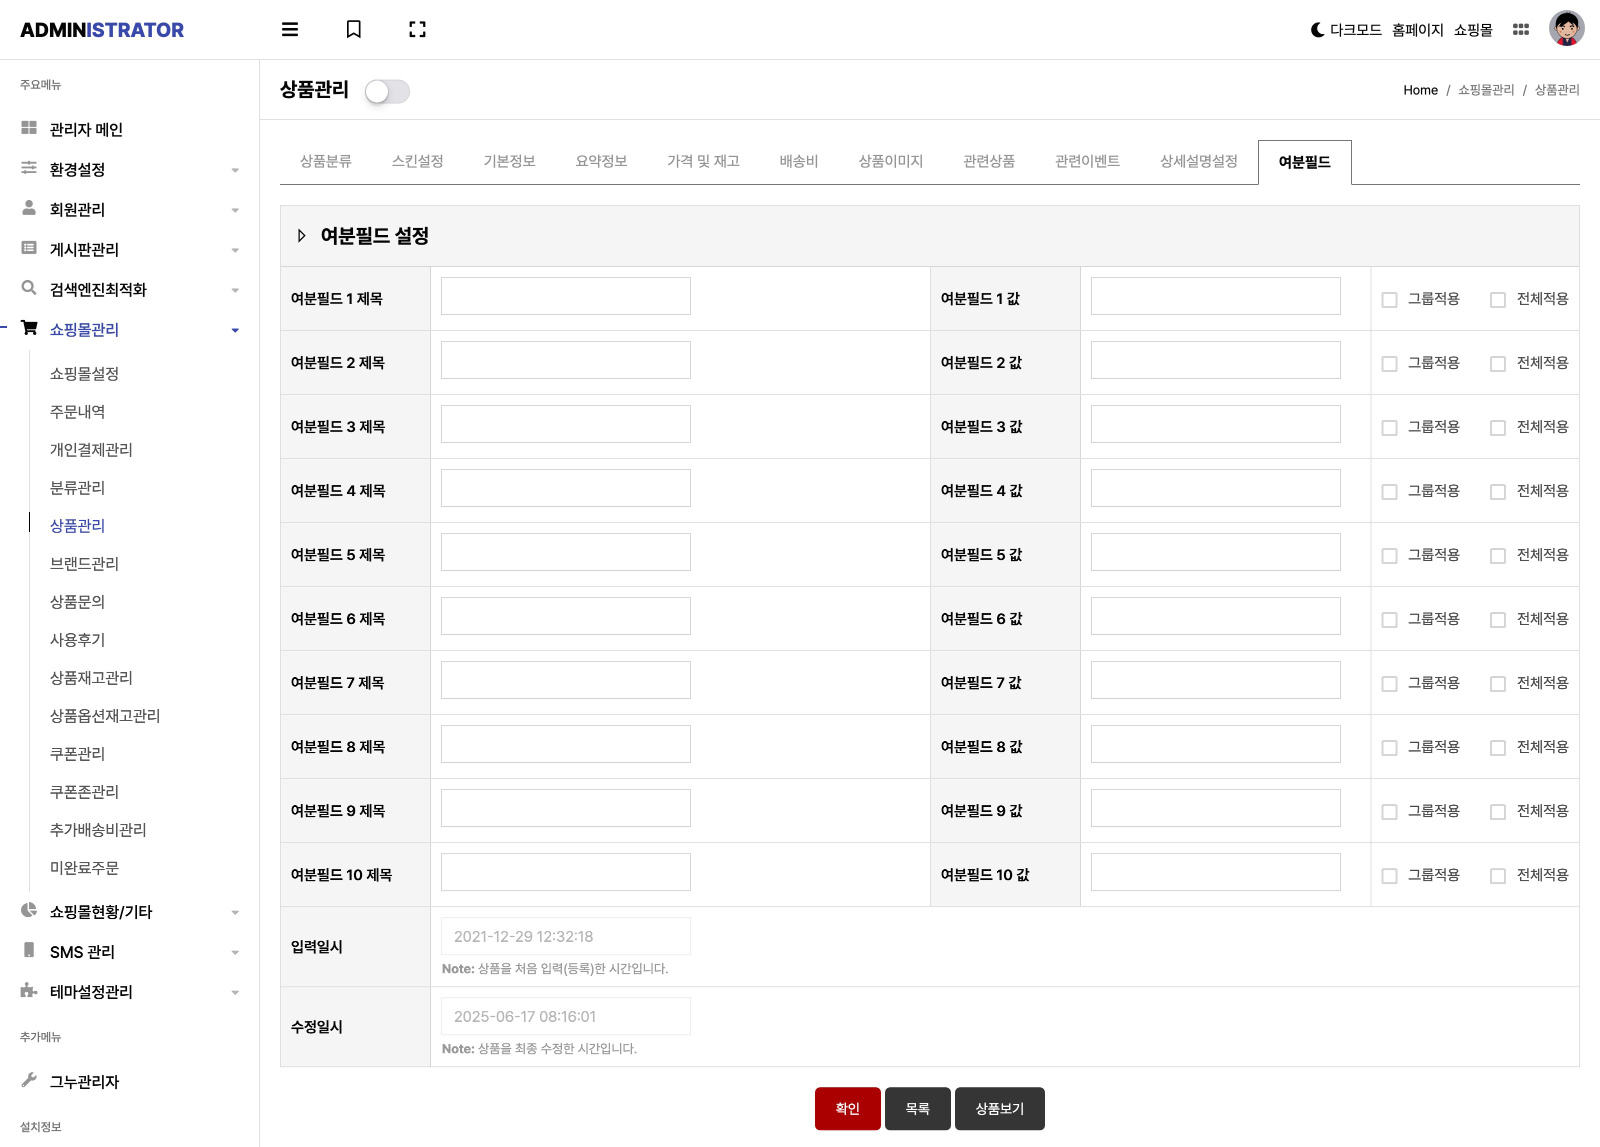Toggle the switch next to 상품관리 title
The width and height of the screenshot is (1600, 1147).
387,92
